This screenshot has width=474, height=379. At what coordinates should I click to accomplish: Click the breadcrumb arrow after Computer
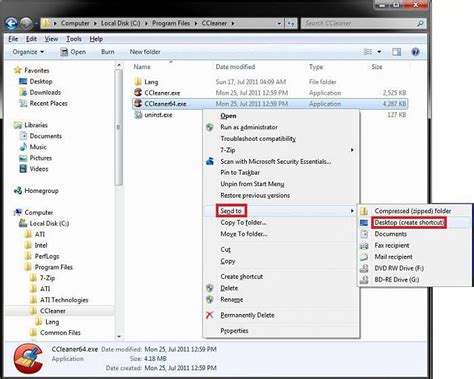[x=95, y=23]
